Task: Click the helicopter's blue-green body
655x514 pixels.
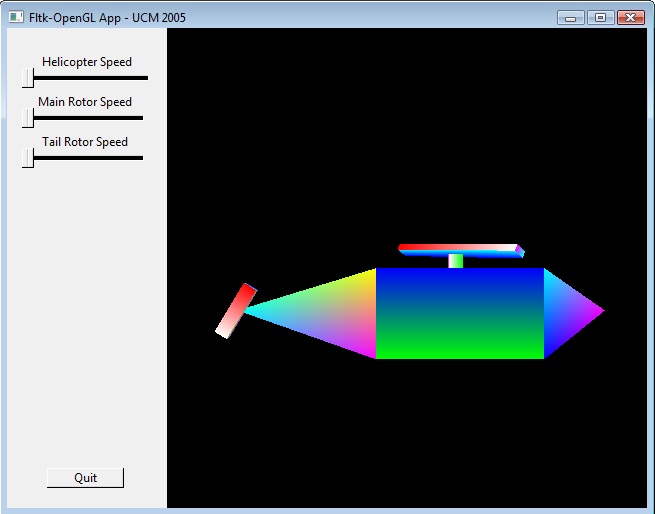Action: click(460, 313)
